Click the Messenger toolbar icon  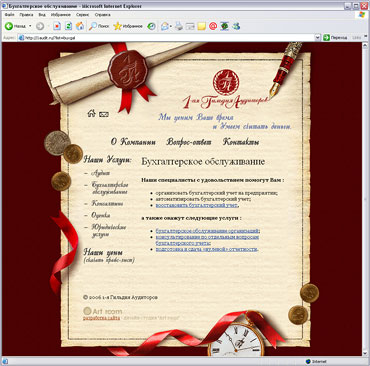(236, 26)
